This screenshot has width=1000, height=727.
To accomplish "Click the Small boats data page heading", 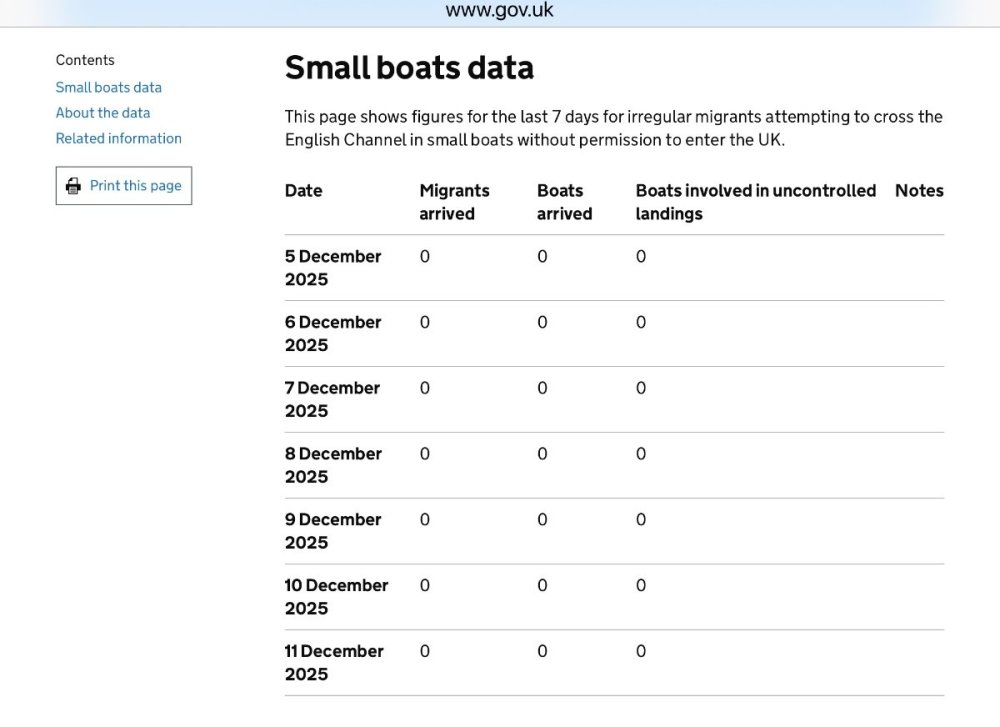I will point(409,67).
